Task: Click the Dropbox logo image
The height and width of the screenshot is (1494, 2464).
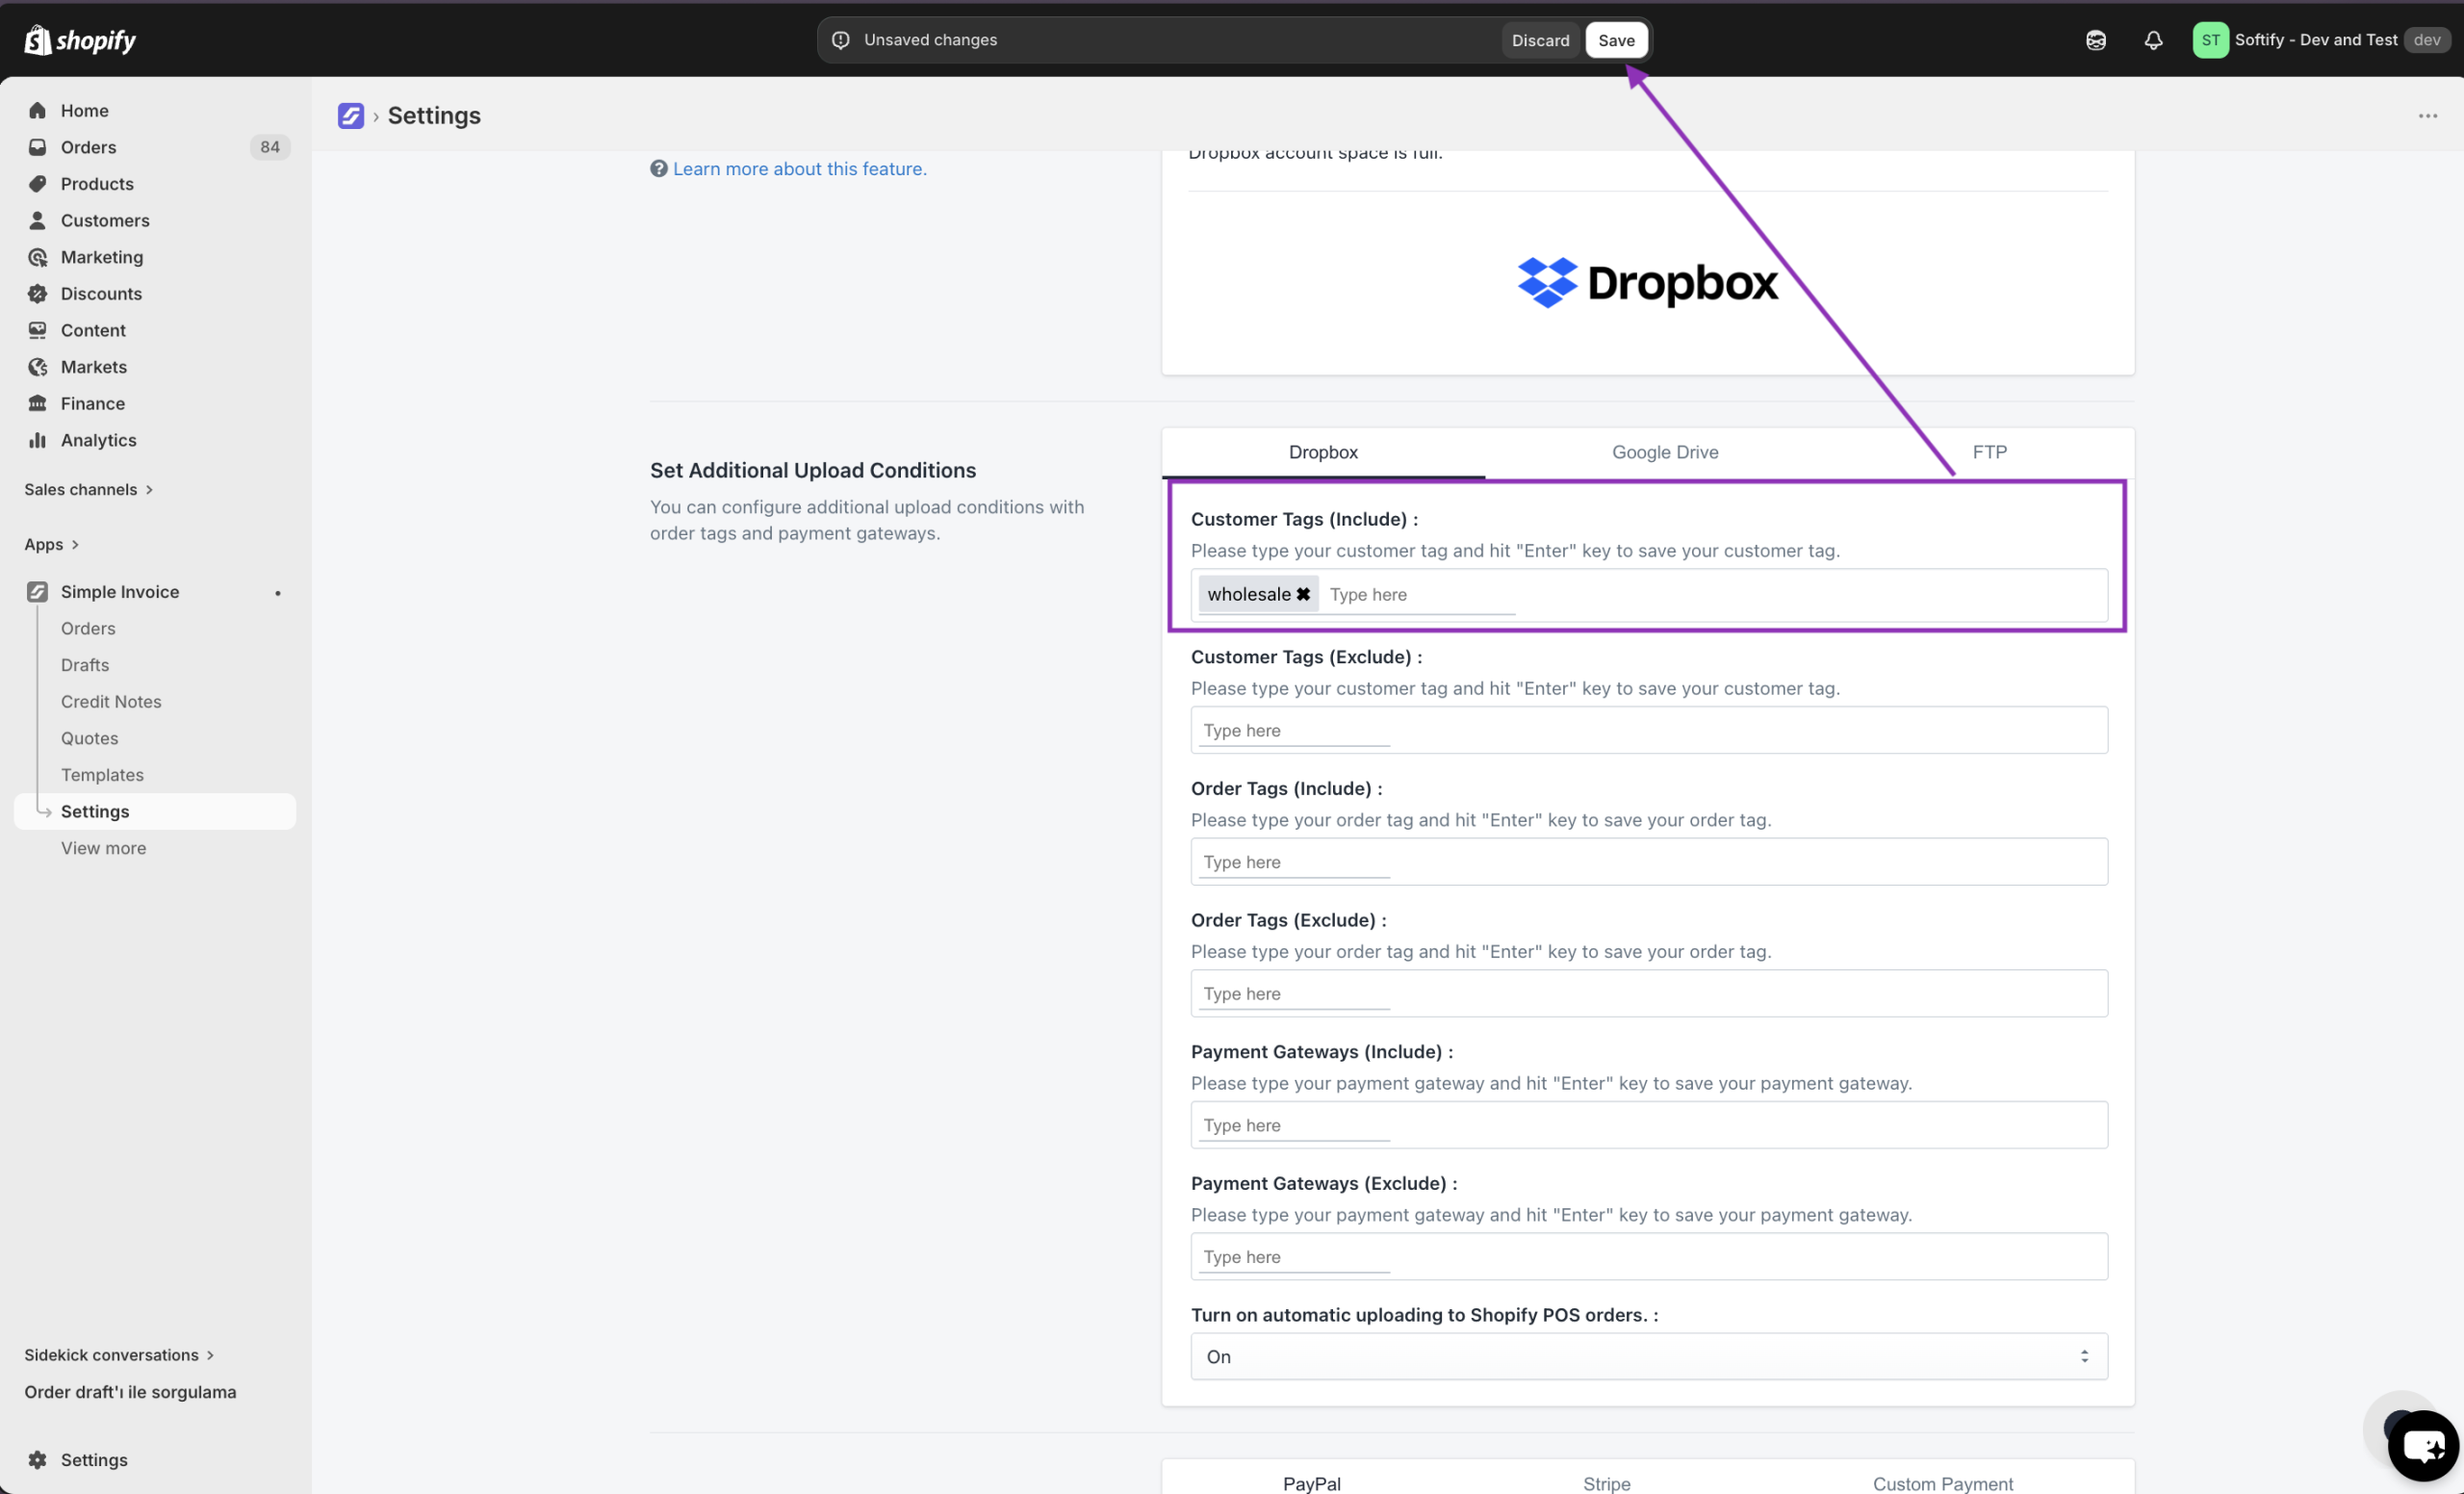Action: pos(1647,283)
